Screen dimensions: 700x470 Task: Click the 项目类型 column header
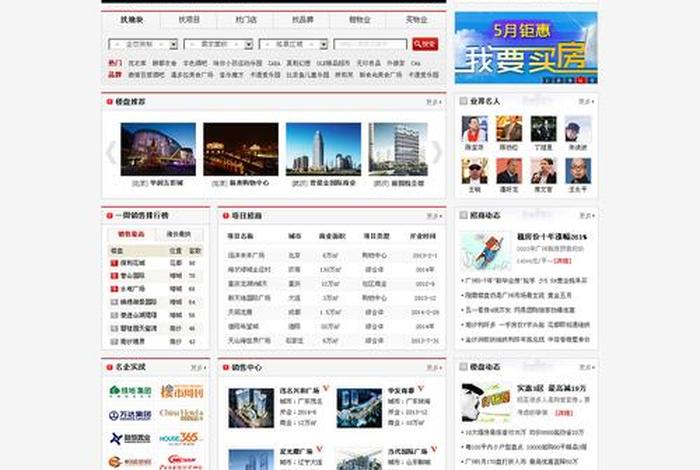[376, 236]
